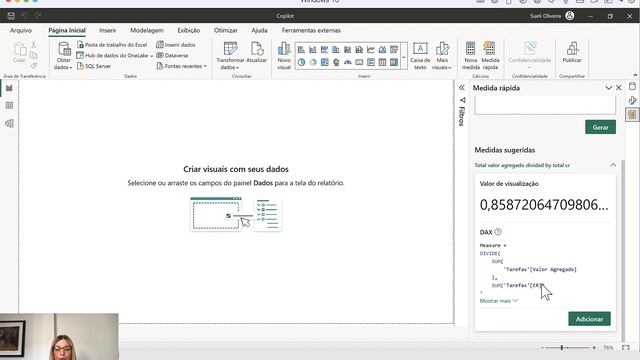Click the Cut scissors icon
Screen dimensions: 640x360
33,45
